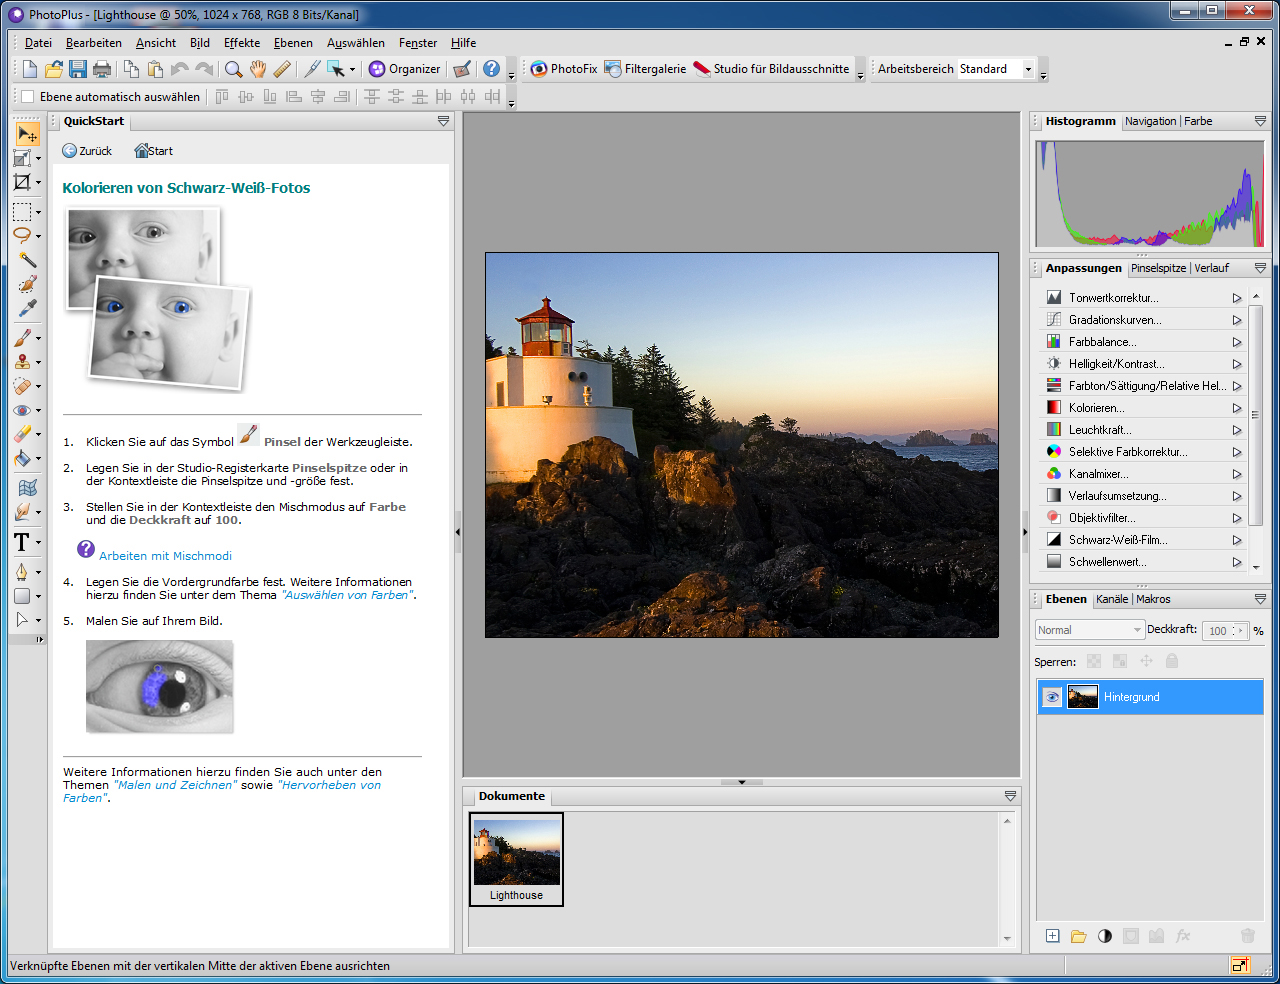1280x984 pixels.
Task: Open the Dokumente panel options menu
Action: click(x=1010, y=796)
